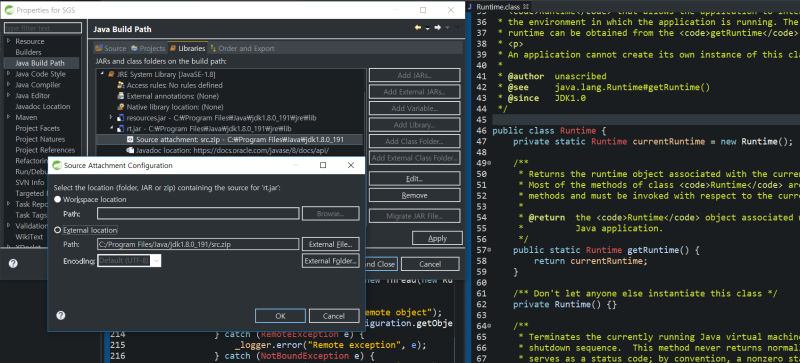Click the Add JARs... button
The image size is (800, 363).
coord(414,76)
